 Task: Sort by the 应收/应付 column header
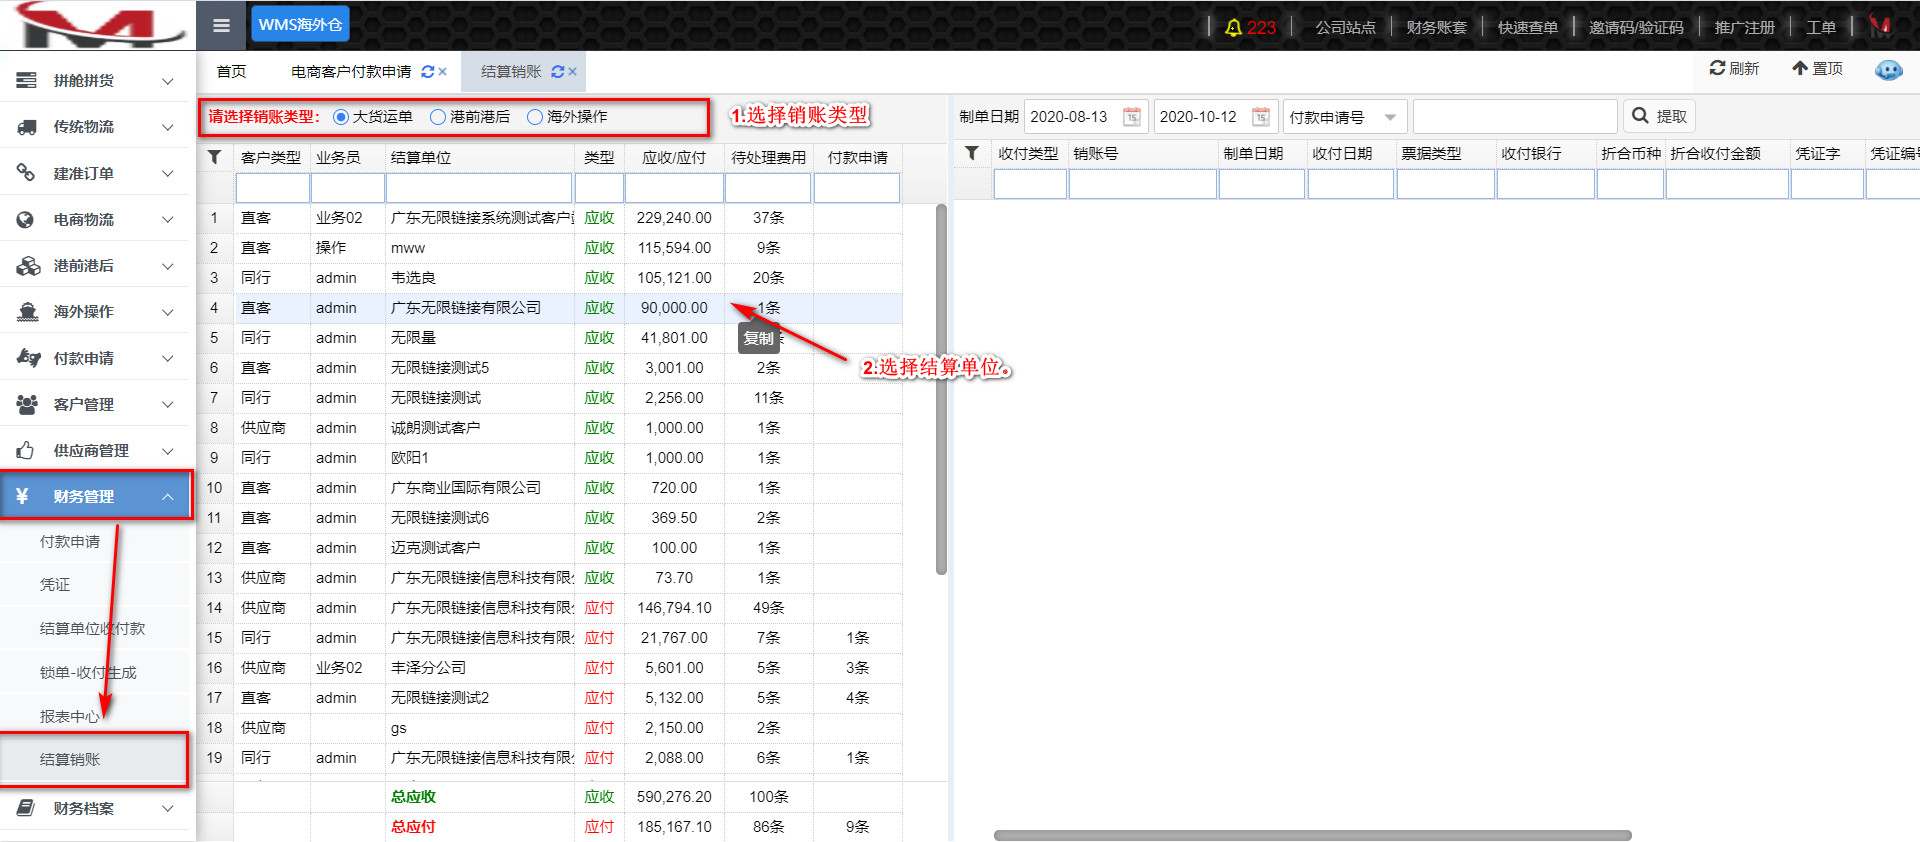pos(674,157)
